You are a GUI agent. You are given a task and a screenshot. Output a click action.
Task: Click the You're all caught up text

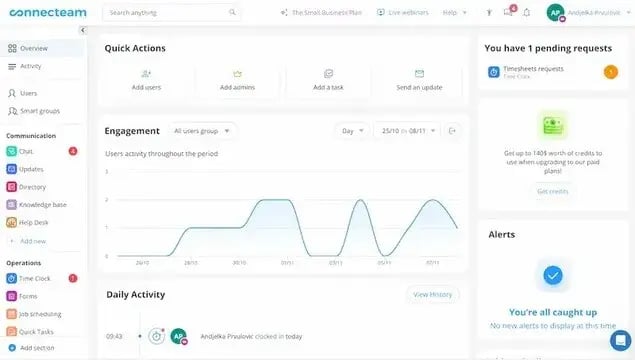[553, 312]
